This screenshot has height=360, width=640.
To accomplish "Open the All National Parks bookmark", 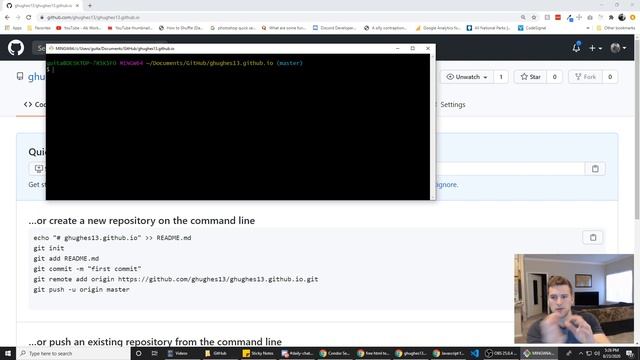I will coord(488,28).
